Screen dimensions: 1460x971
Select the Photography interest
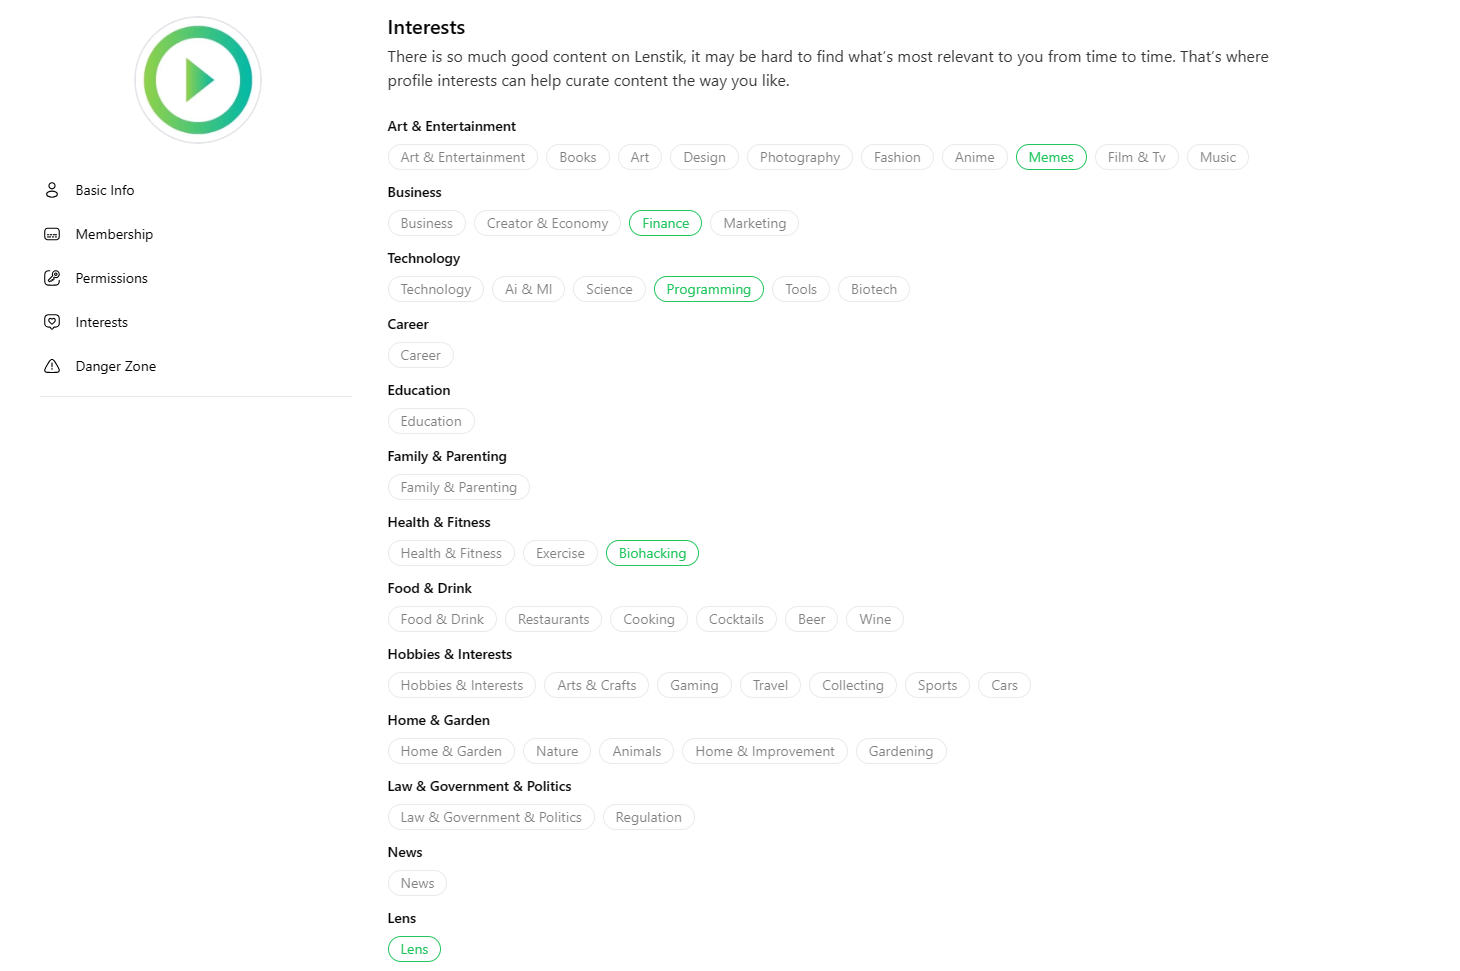click(x=799, y=157)
